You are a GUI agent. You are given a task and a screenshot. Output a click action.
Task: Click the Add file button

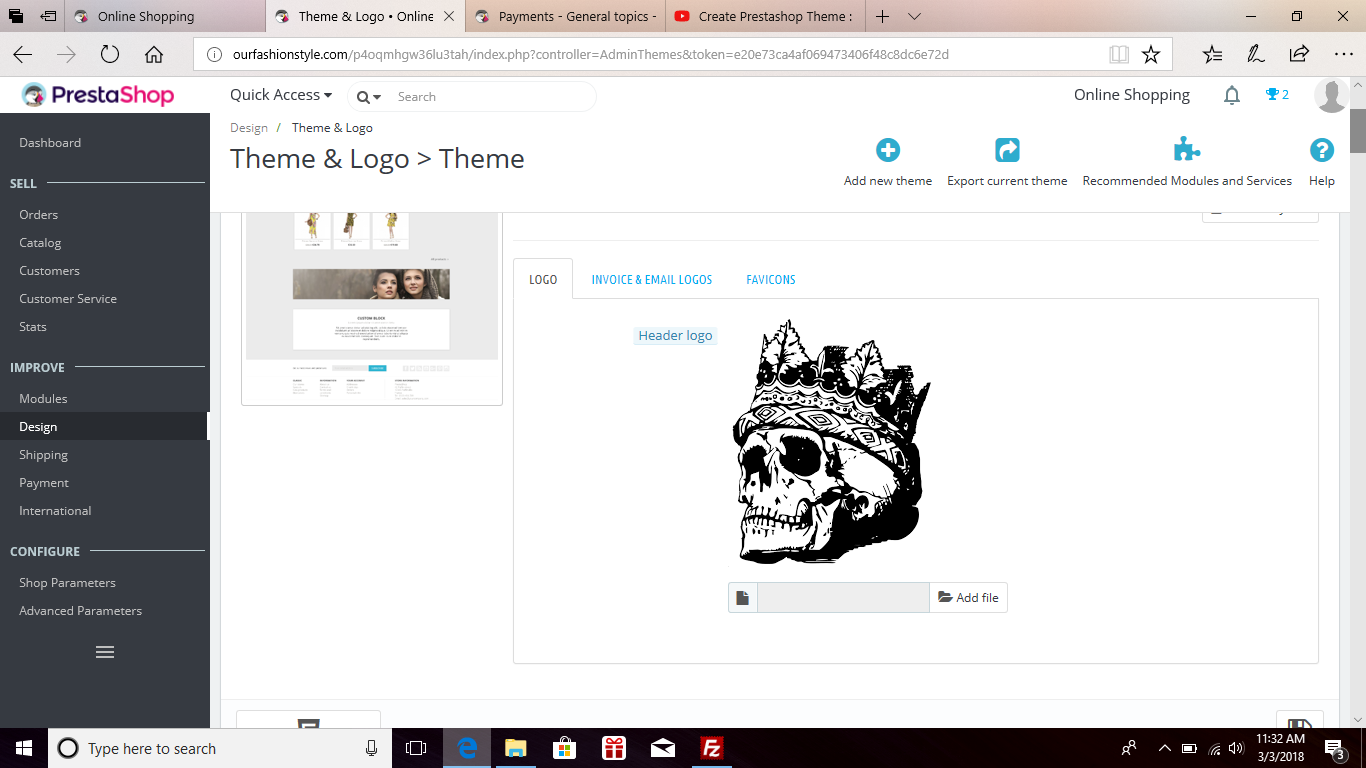[968, 598]
